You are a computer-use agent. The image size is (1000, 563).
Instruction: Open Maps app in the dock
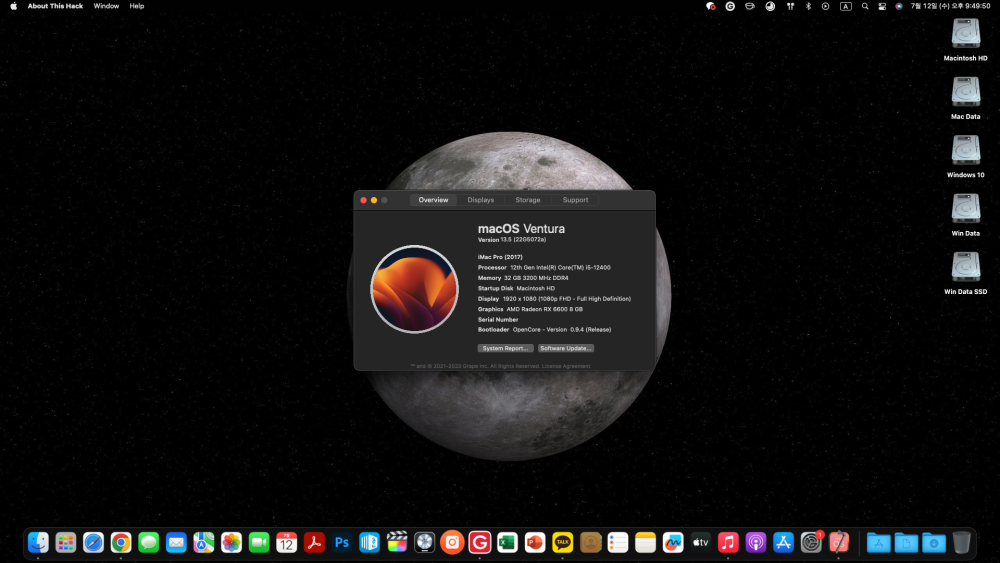pos(203,543)
